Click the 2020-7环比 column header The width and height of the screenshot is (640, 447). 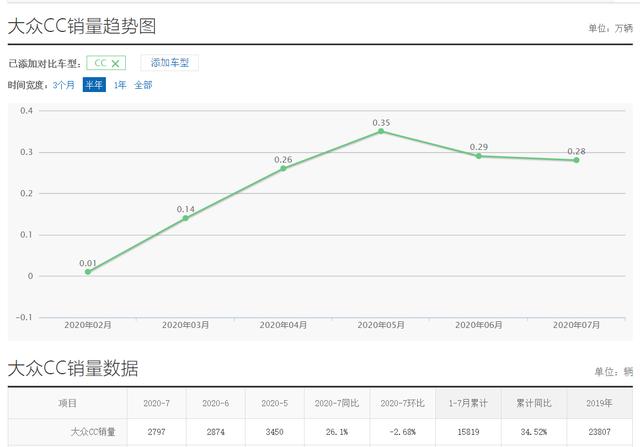[x=403, y=403]
